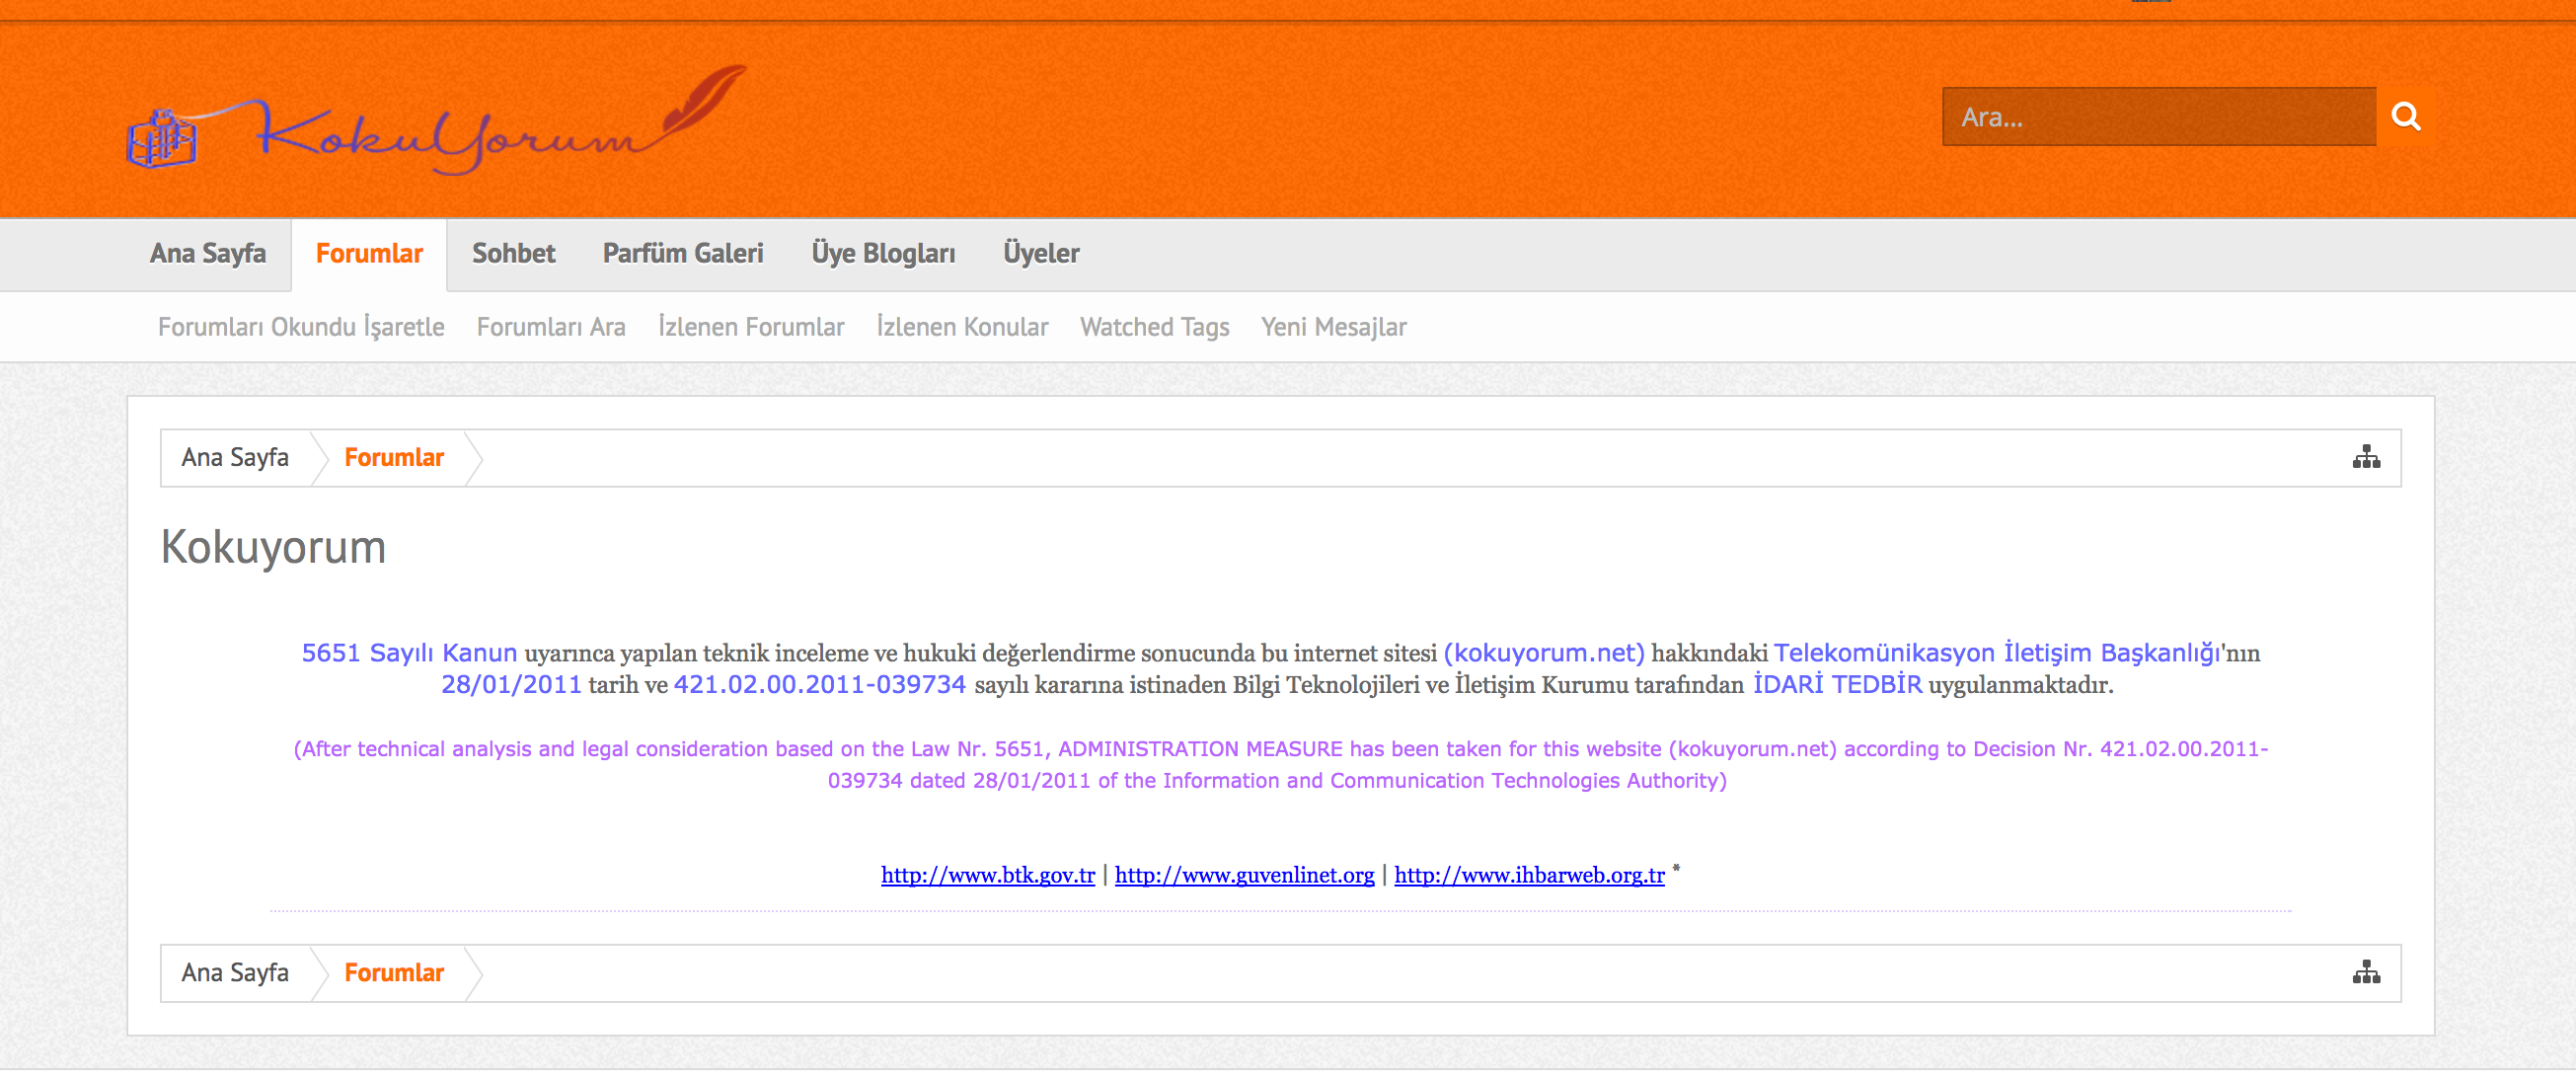Image resolution: width=2576 pixels, height=1080 pixels.
Task: Follow the http://www.btk.gov.tr link
Action: click(x=988, y=875)
